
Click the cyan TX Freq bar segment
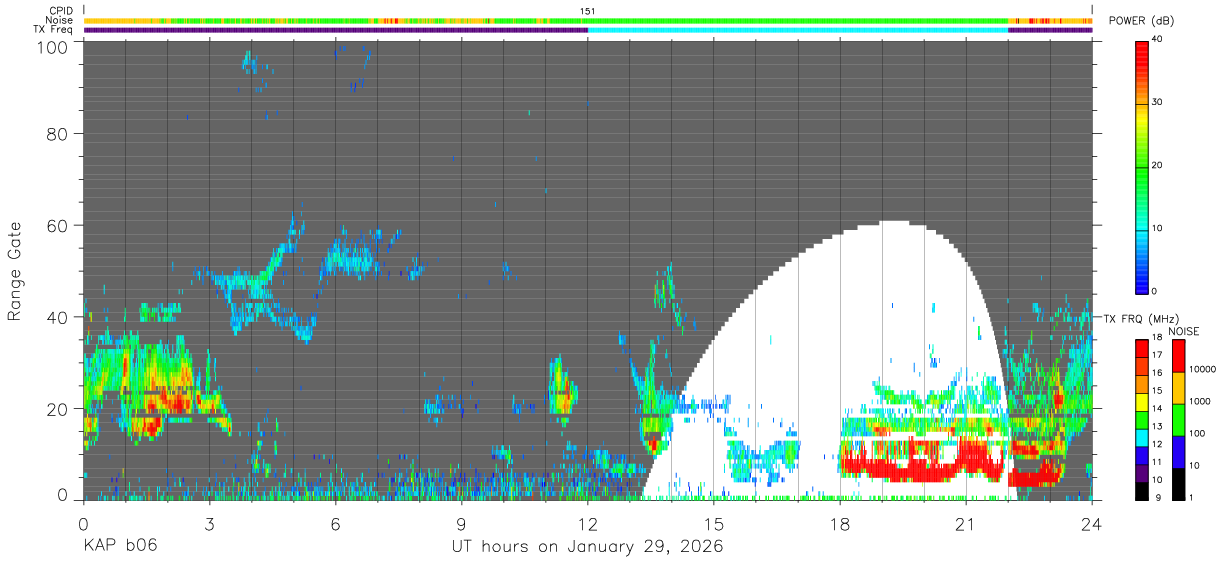[798, 30]
